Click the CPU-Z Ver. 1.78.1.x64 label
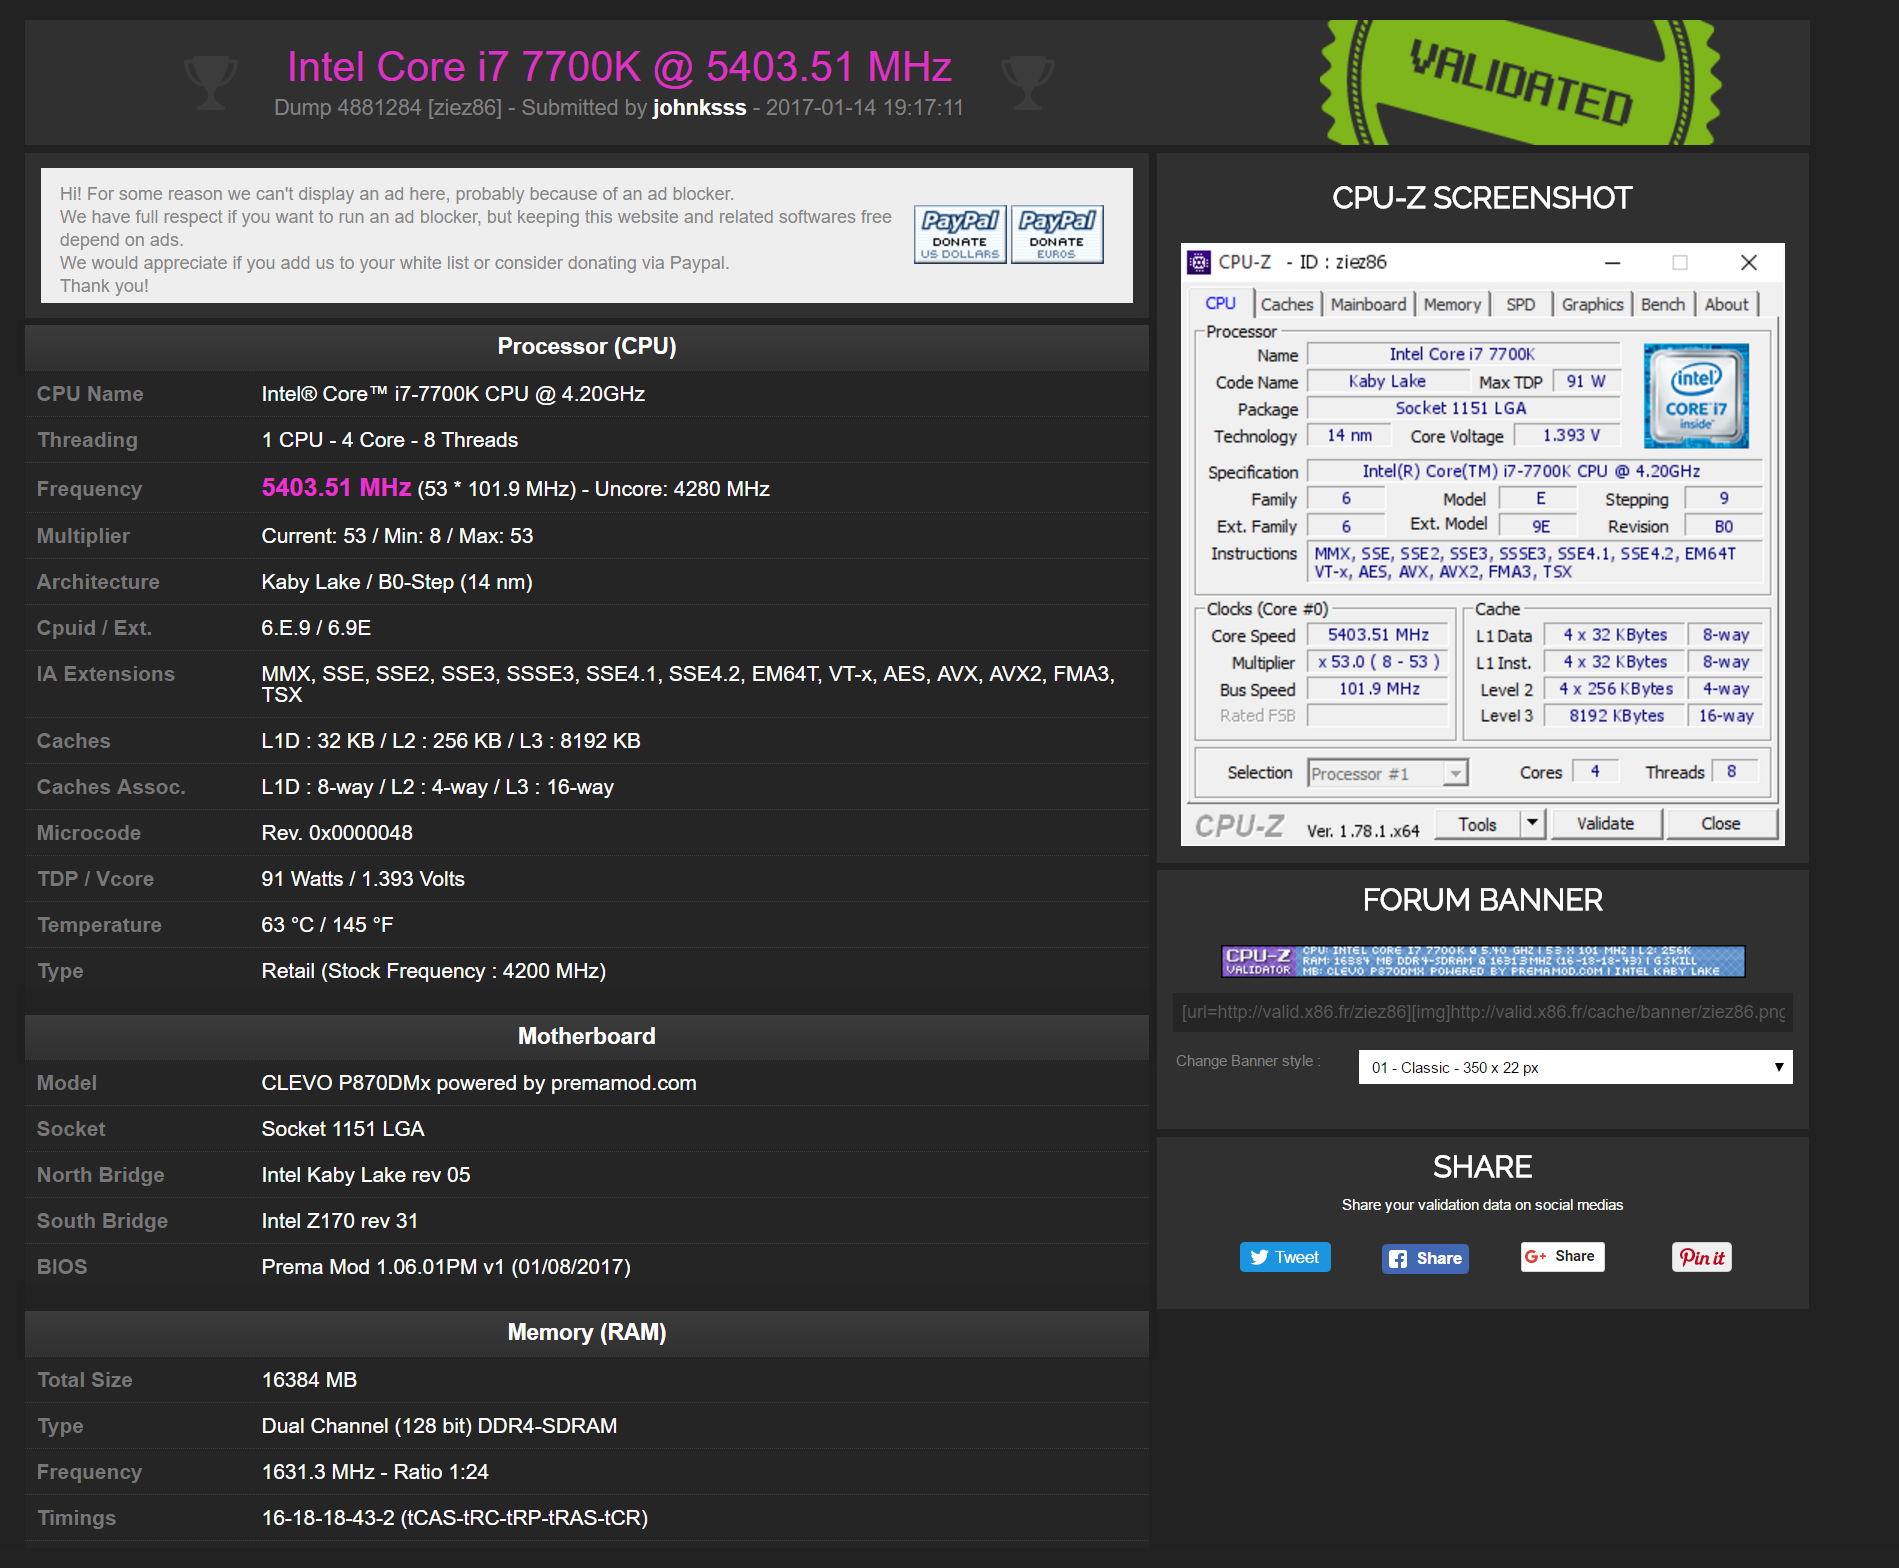The image size is (1899, 1568). click(1363, 831)
